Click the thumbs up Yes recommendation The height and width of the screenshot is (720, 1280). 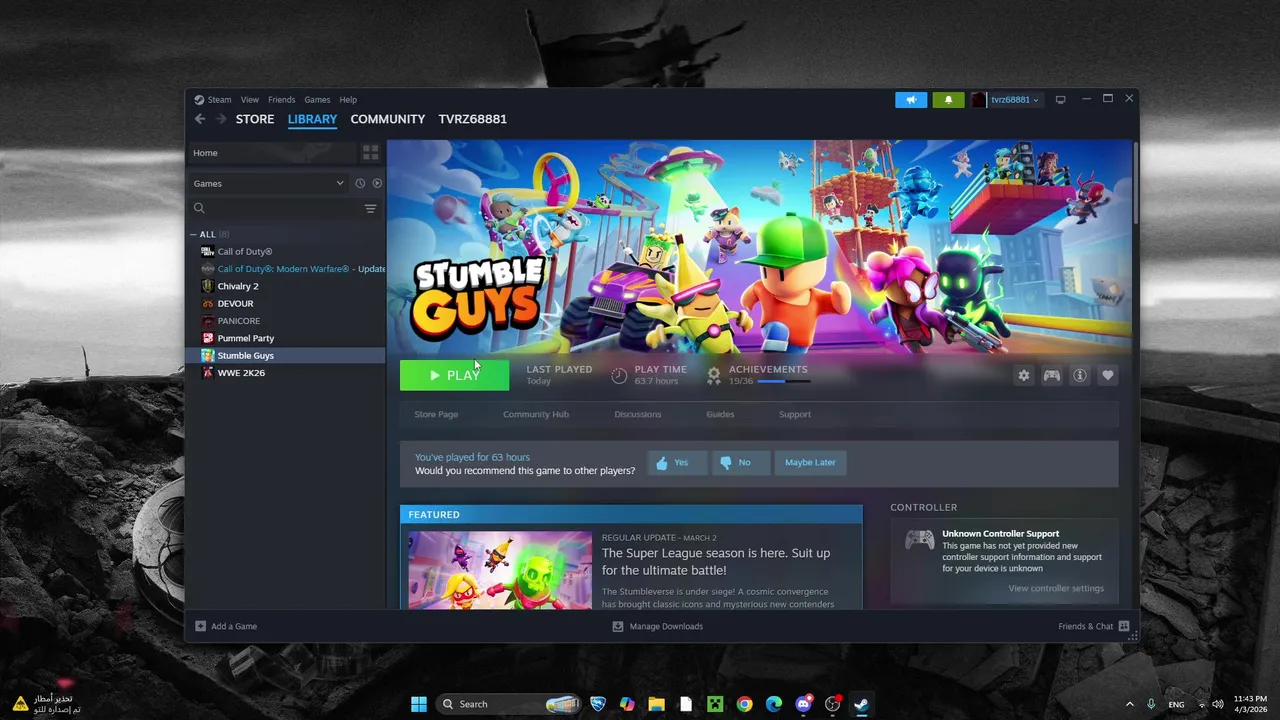(677, 463)
